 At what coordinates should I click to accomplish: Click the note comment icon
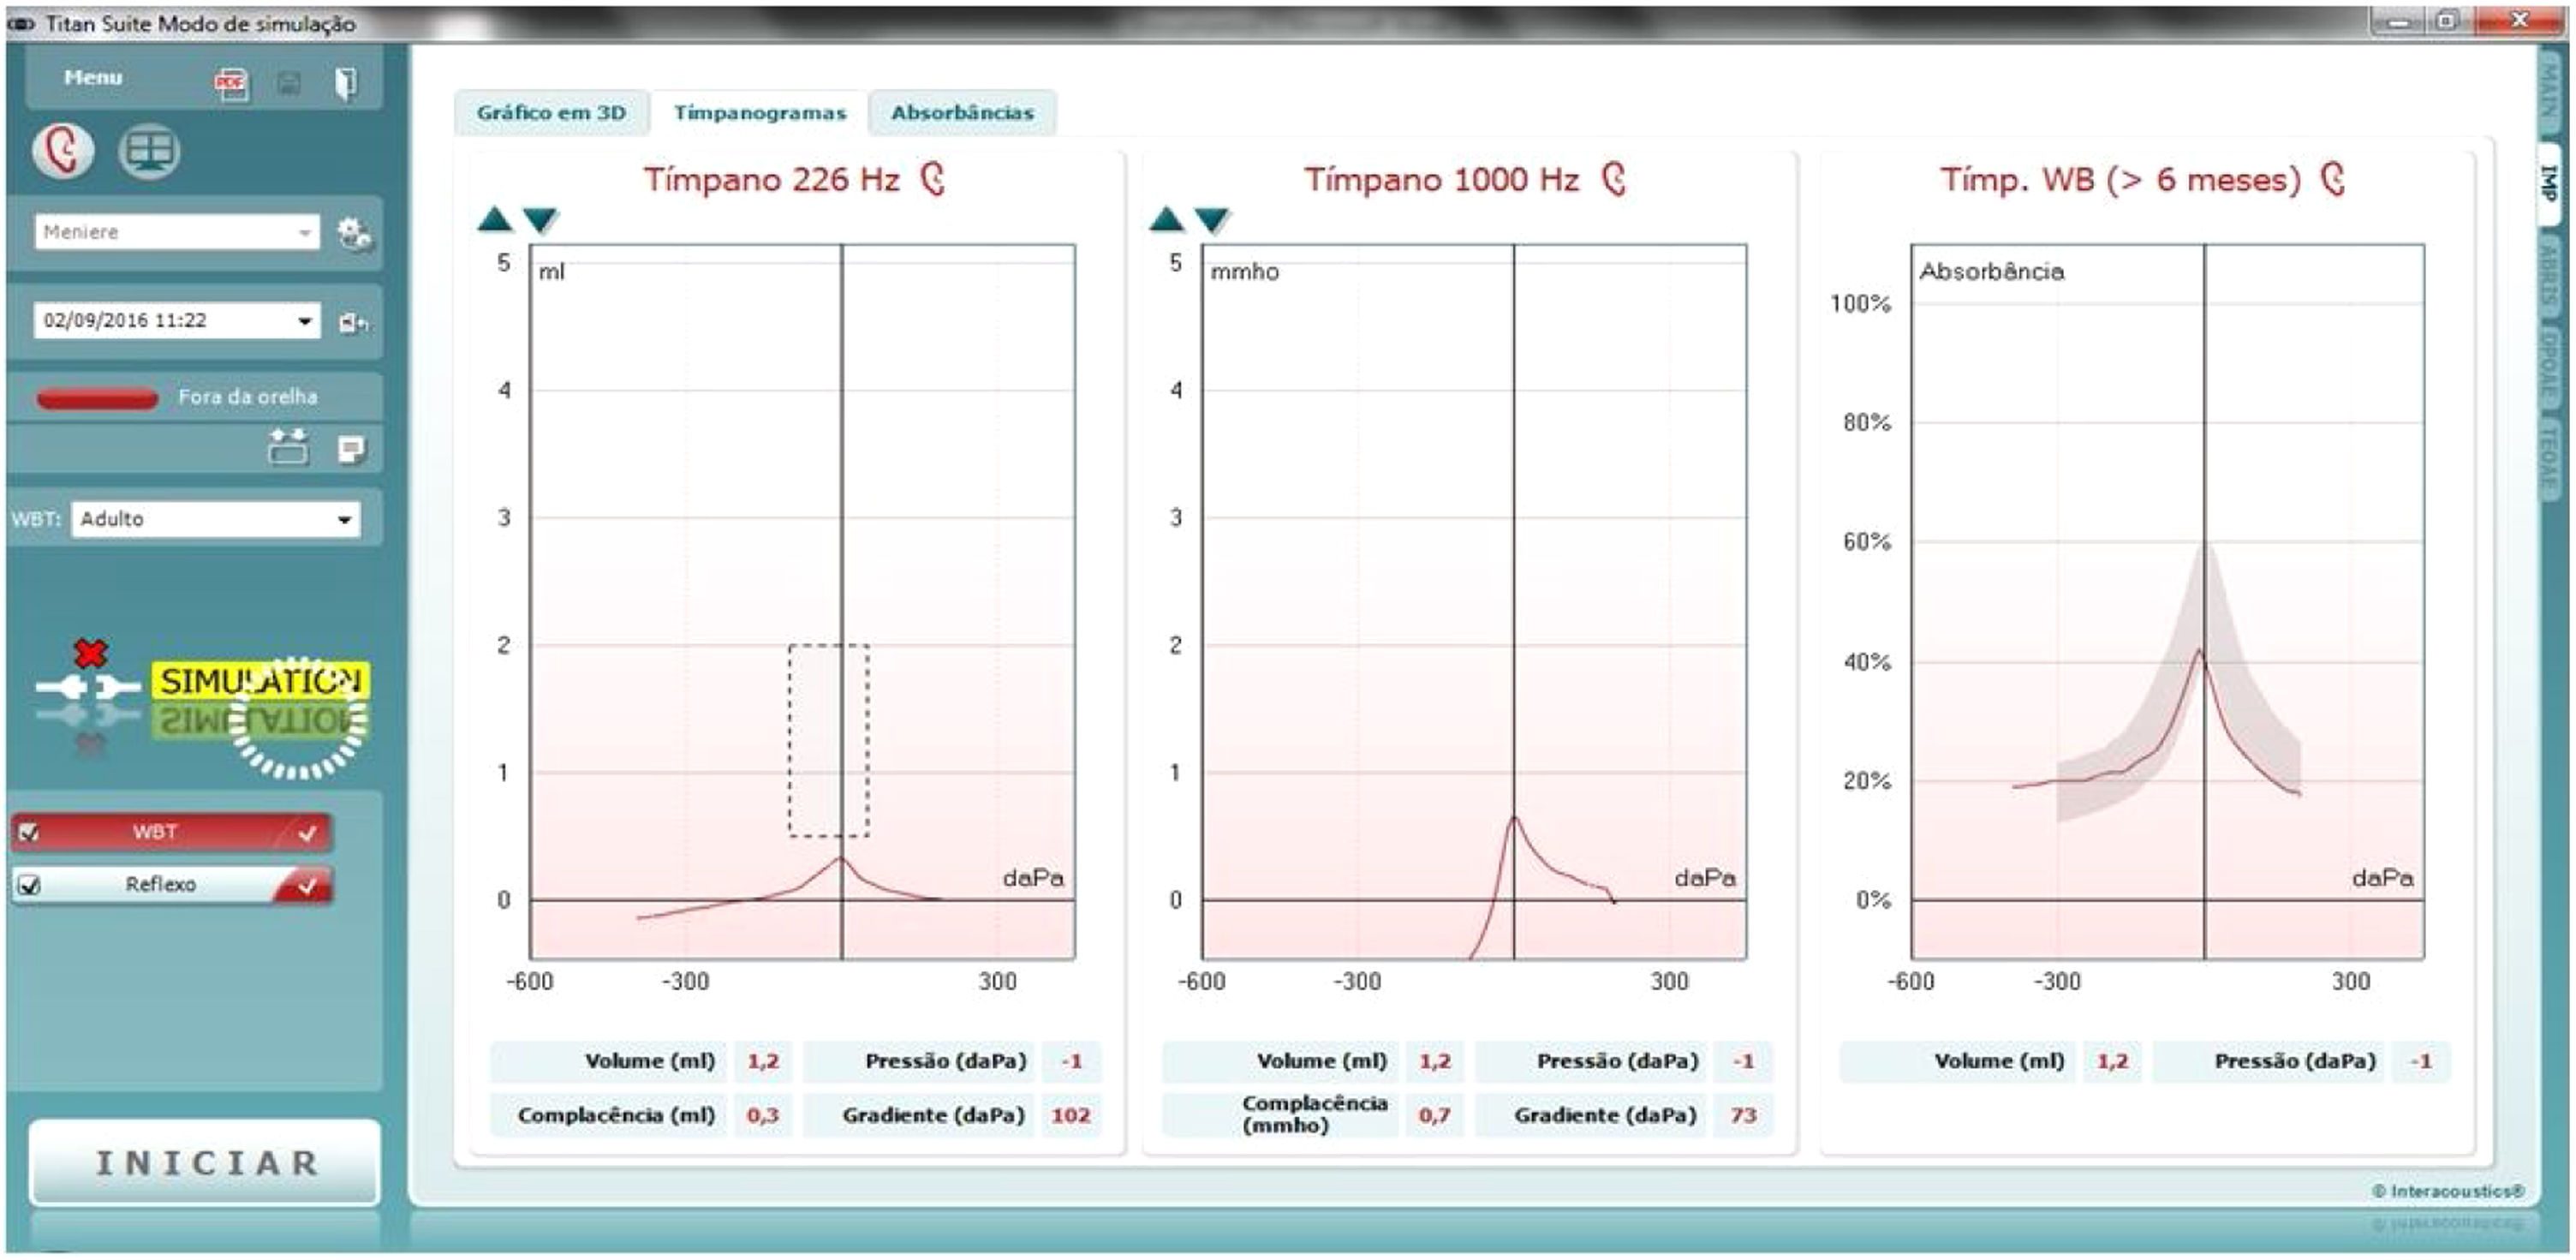(351, 450)
